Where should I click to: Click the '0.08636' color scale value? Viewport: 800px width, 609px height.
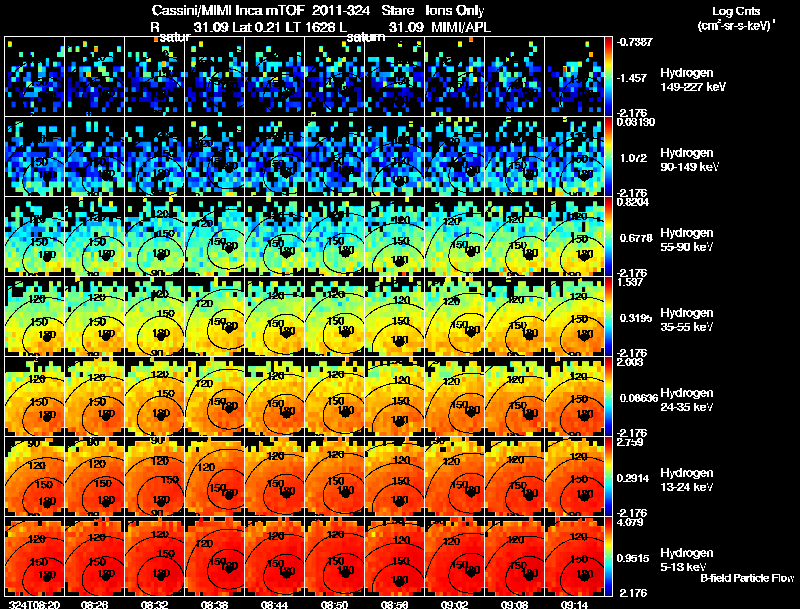pos(639,398)
